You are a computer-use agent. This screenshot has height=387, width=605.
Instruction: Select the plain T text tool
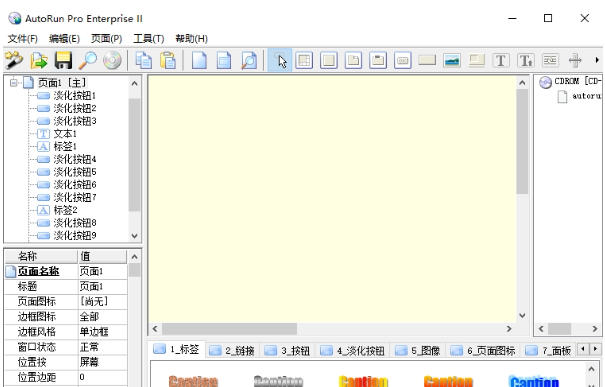point(501,61)
